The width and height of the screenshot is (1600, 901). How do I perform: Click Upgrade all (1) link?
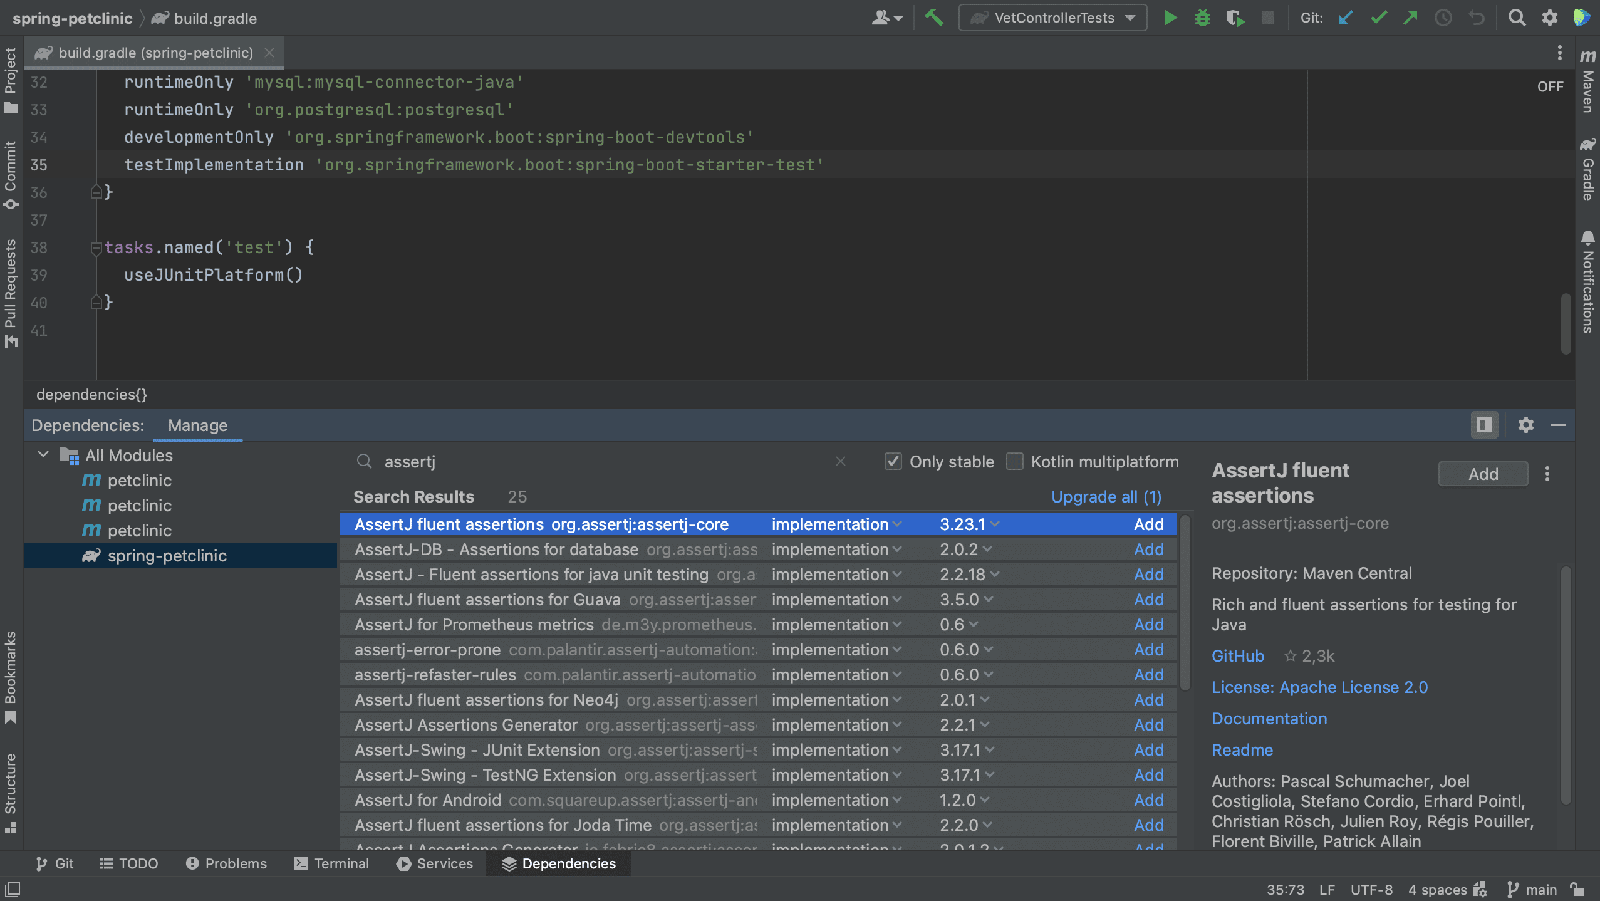click(1106, 497)
